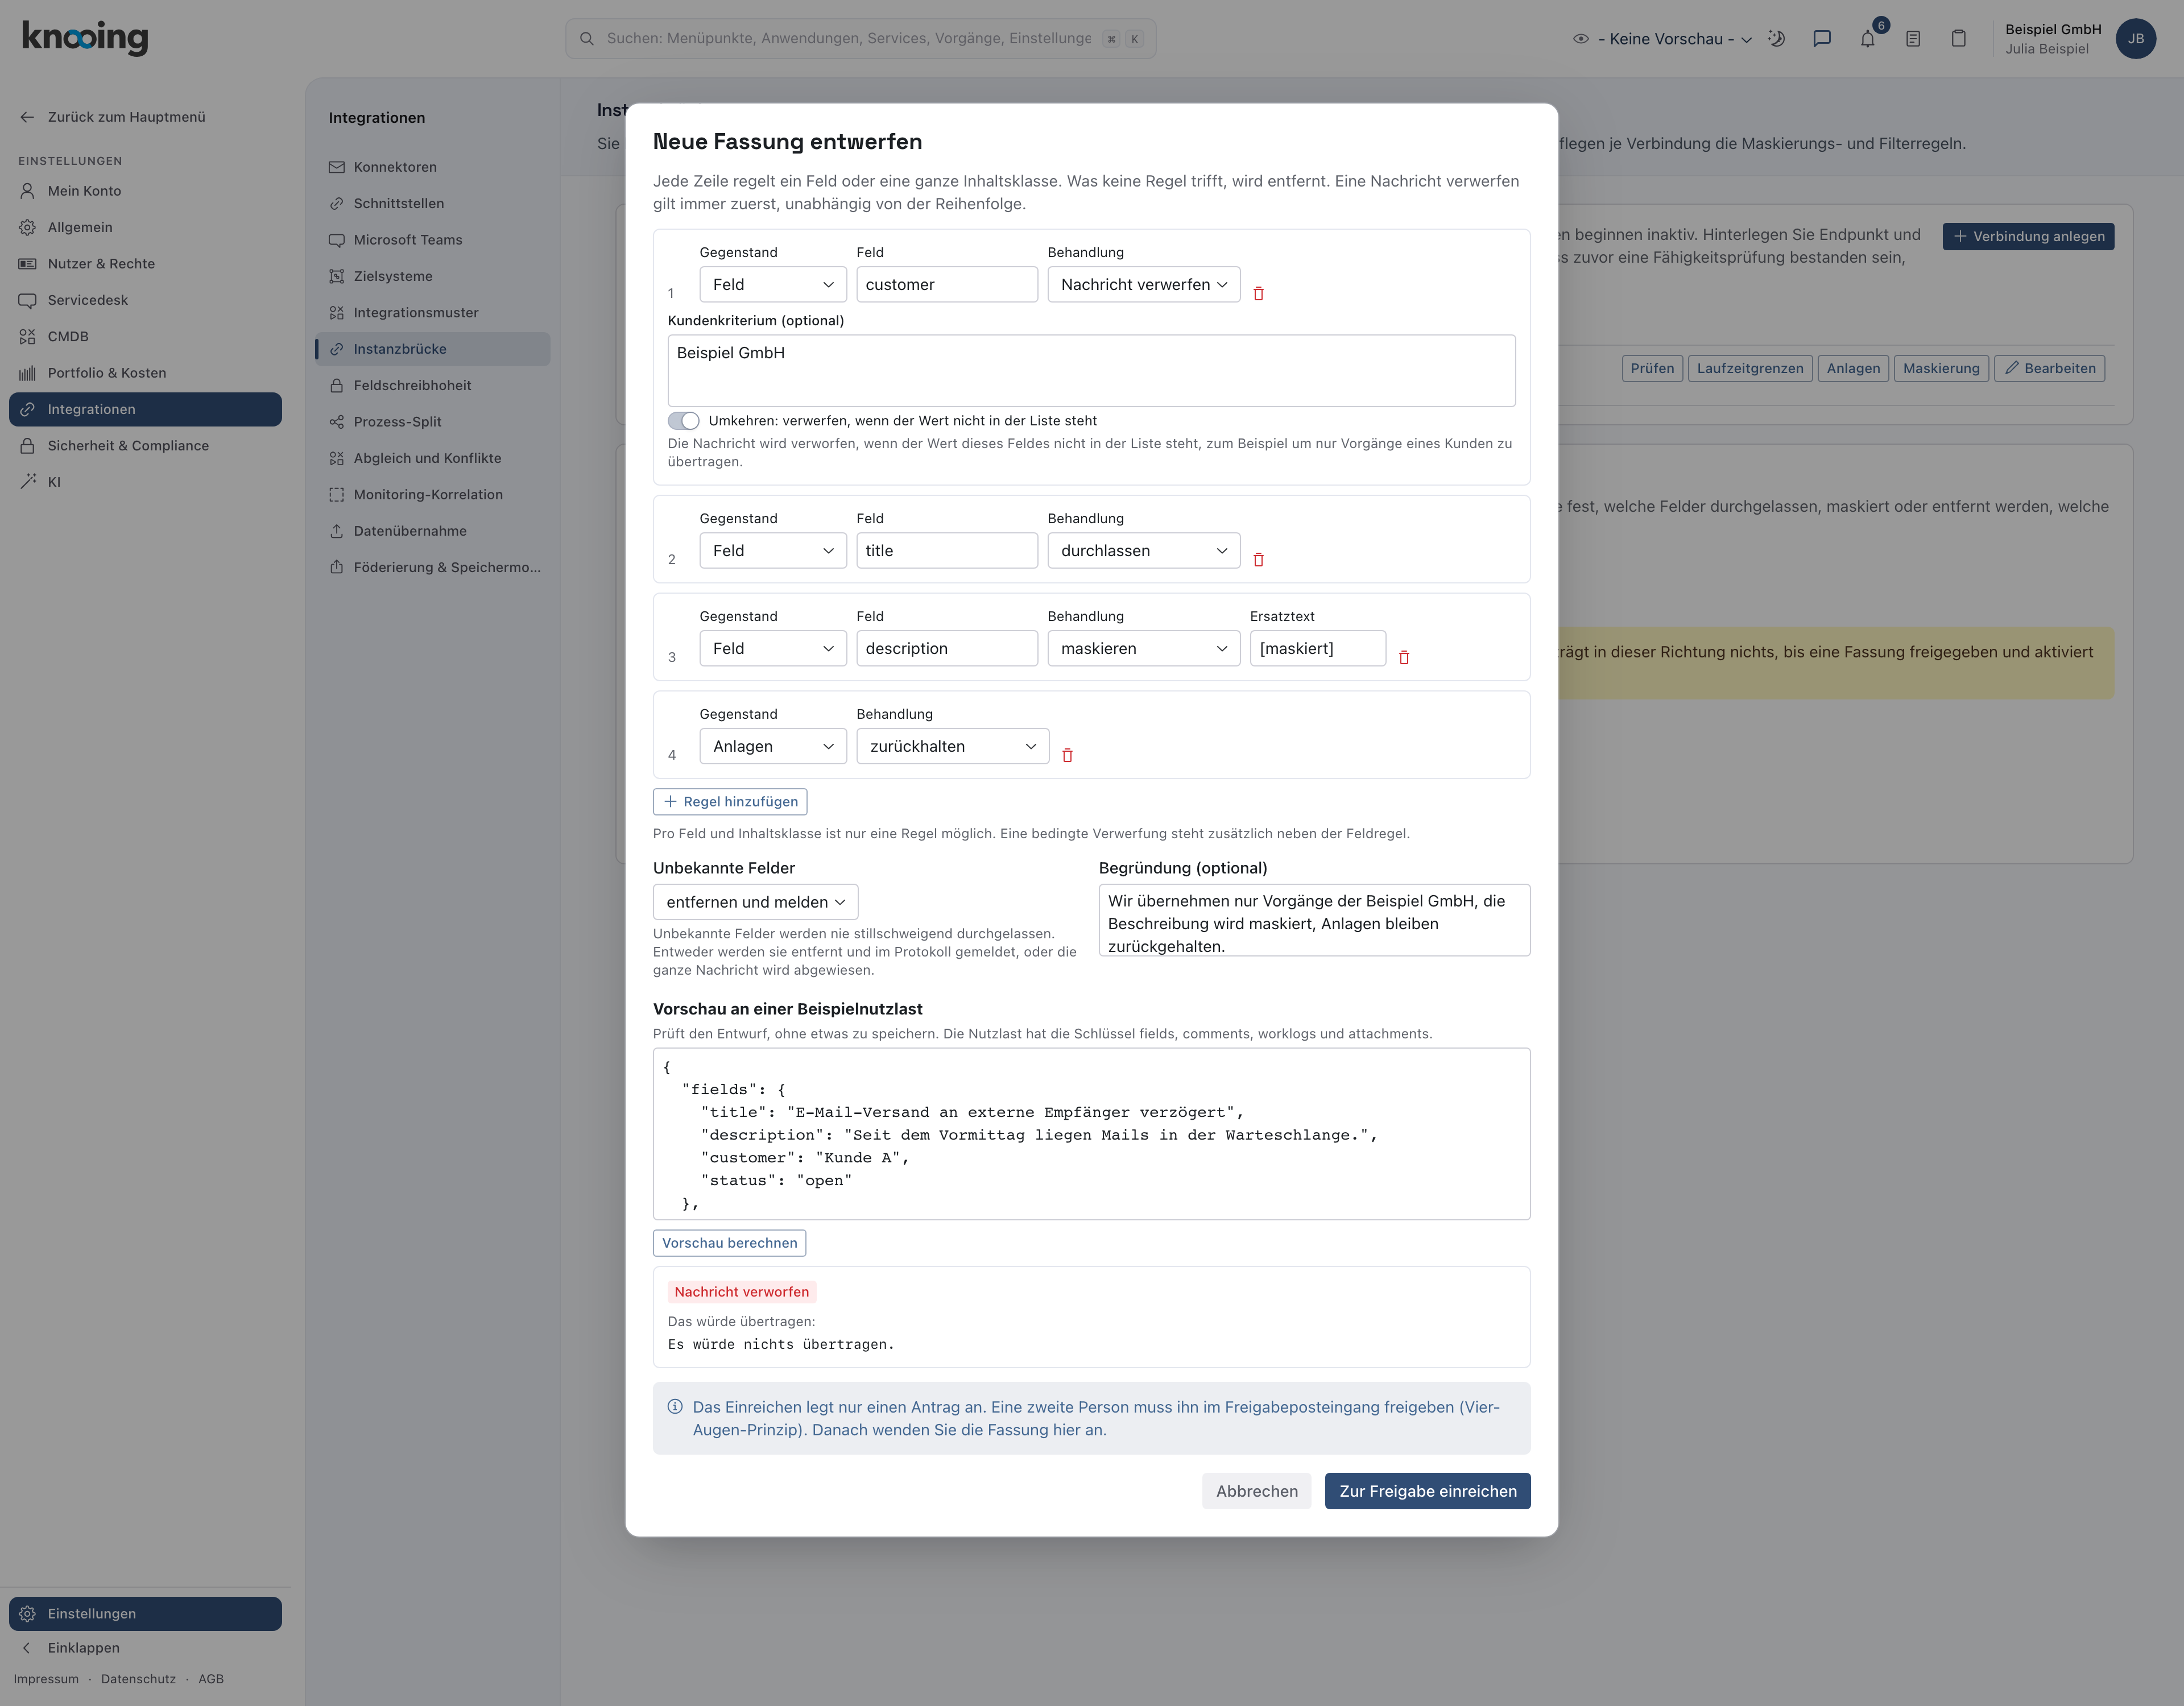This screenshot has height=1706, width=2184.
Task: Submit with Zur Freigabe einreichen
Action: pos(1428,1491)
